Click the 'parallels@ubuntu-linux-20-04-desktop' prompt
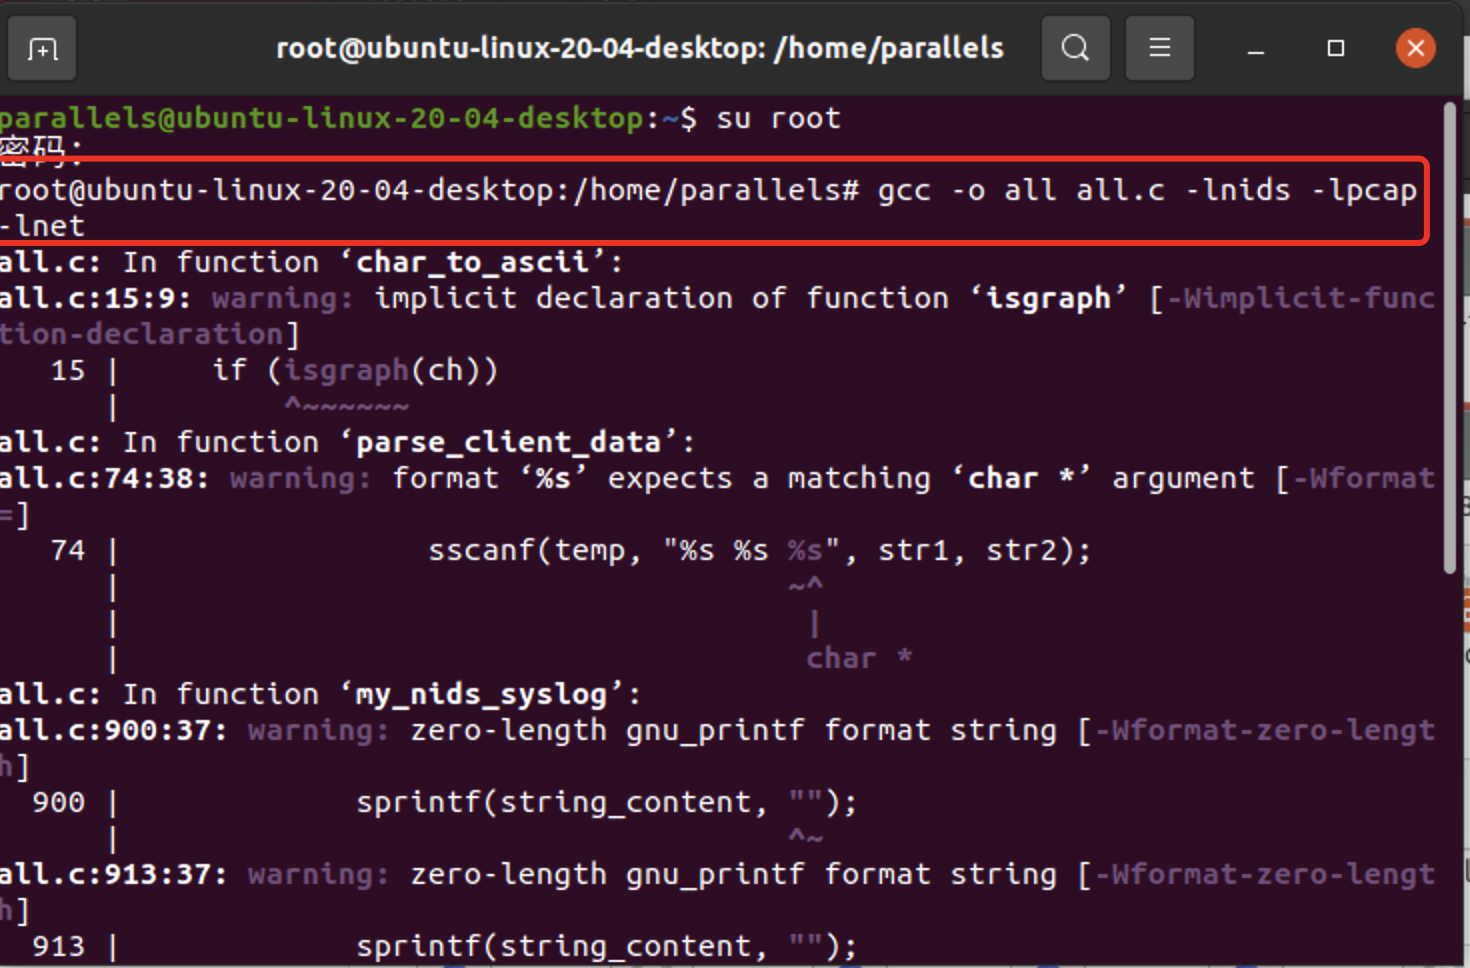The height and width of the screenshot is (968, 1470). click(x=322, y=118)
